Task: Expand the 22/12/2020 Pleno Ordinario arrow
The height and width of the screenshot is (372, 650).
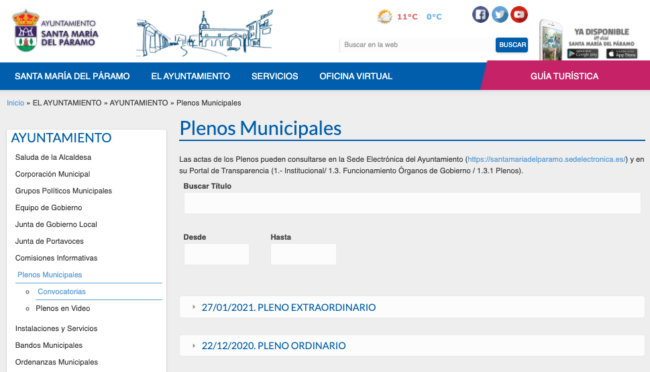Action: click(194, 345)
